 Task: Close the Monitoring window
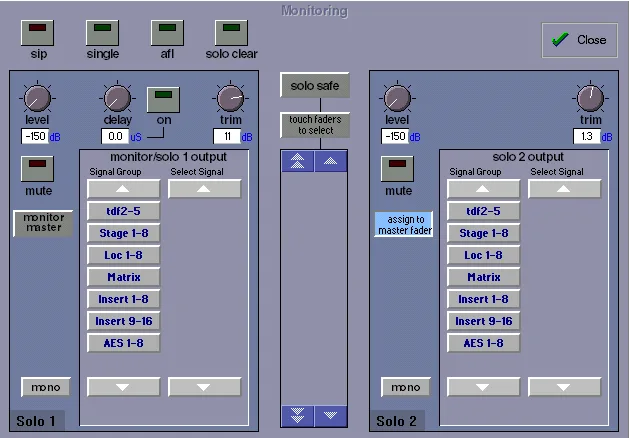coord(579,40)
